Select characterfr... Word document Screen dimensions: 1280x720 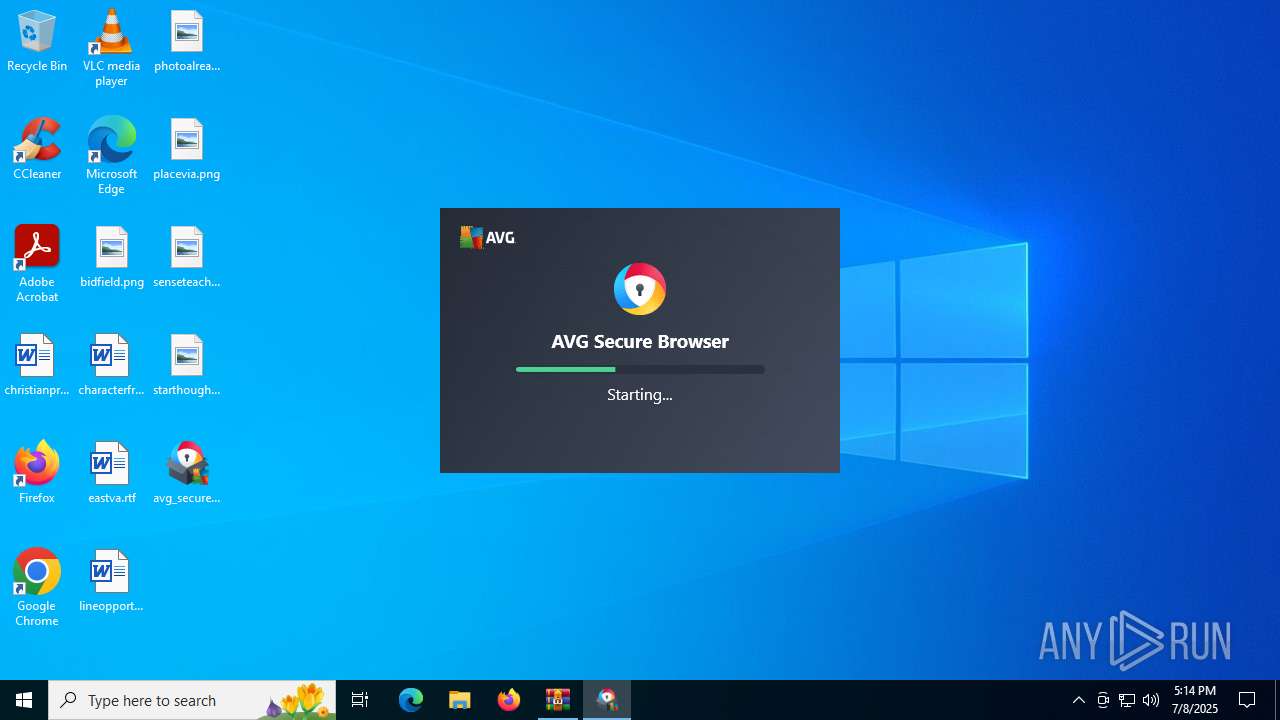[111, 366]
